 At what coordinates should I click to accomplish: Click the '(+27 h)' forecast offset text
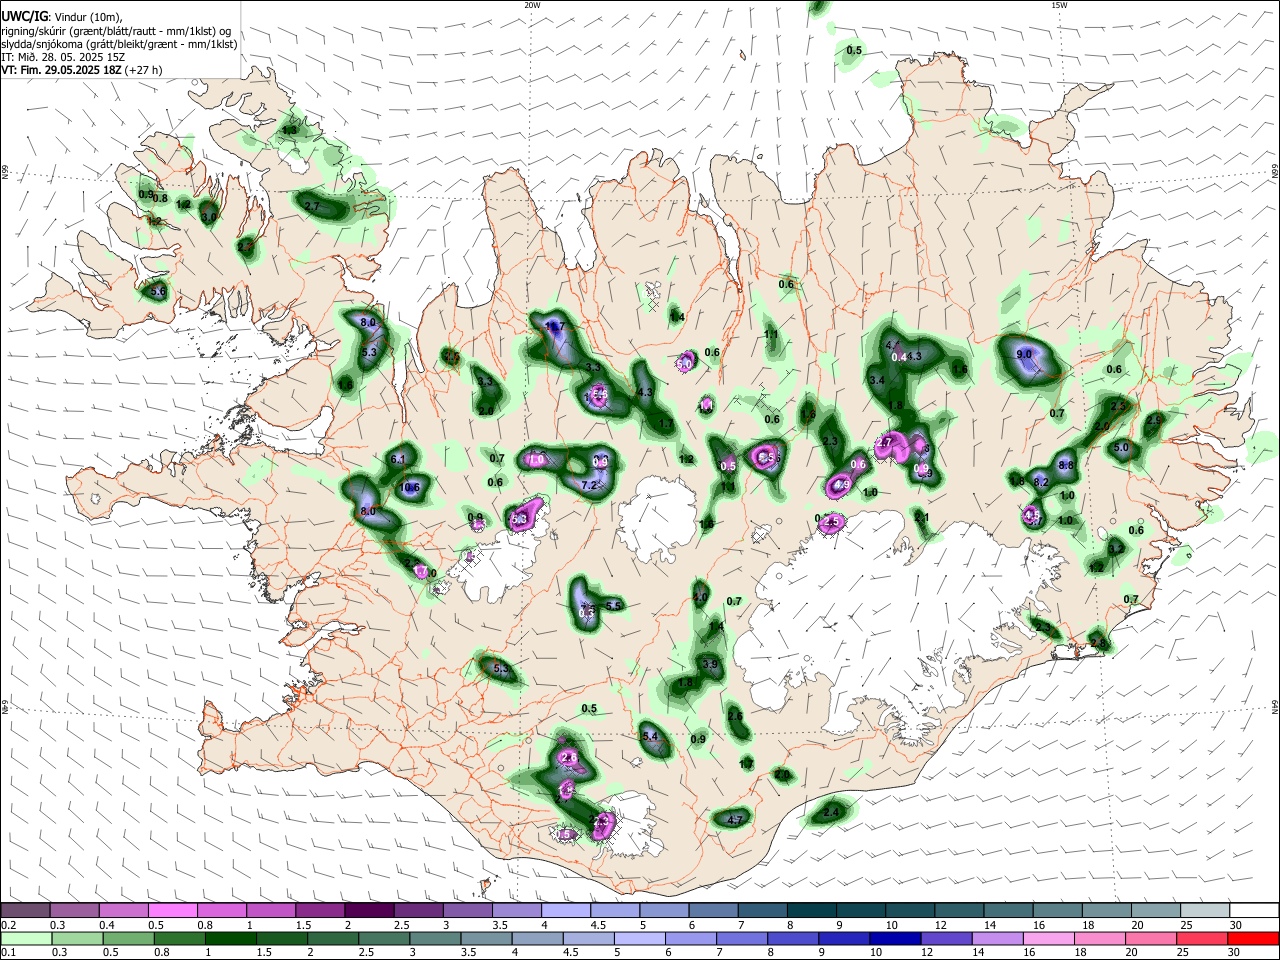pos(145,70)
